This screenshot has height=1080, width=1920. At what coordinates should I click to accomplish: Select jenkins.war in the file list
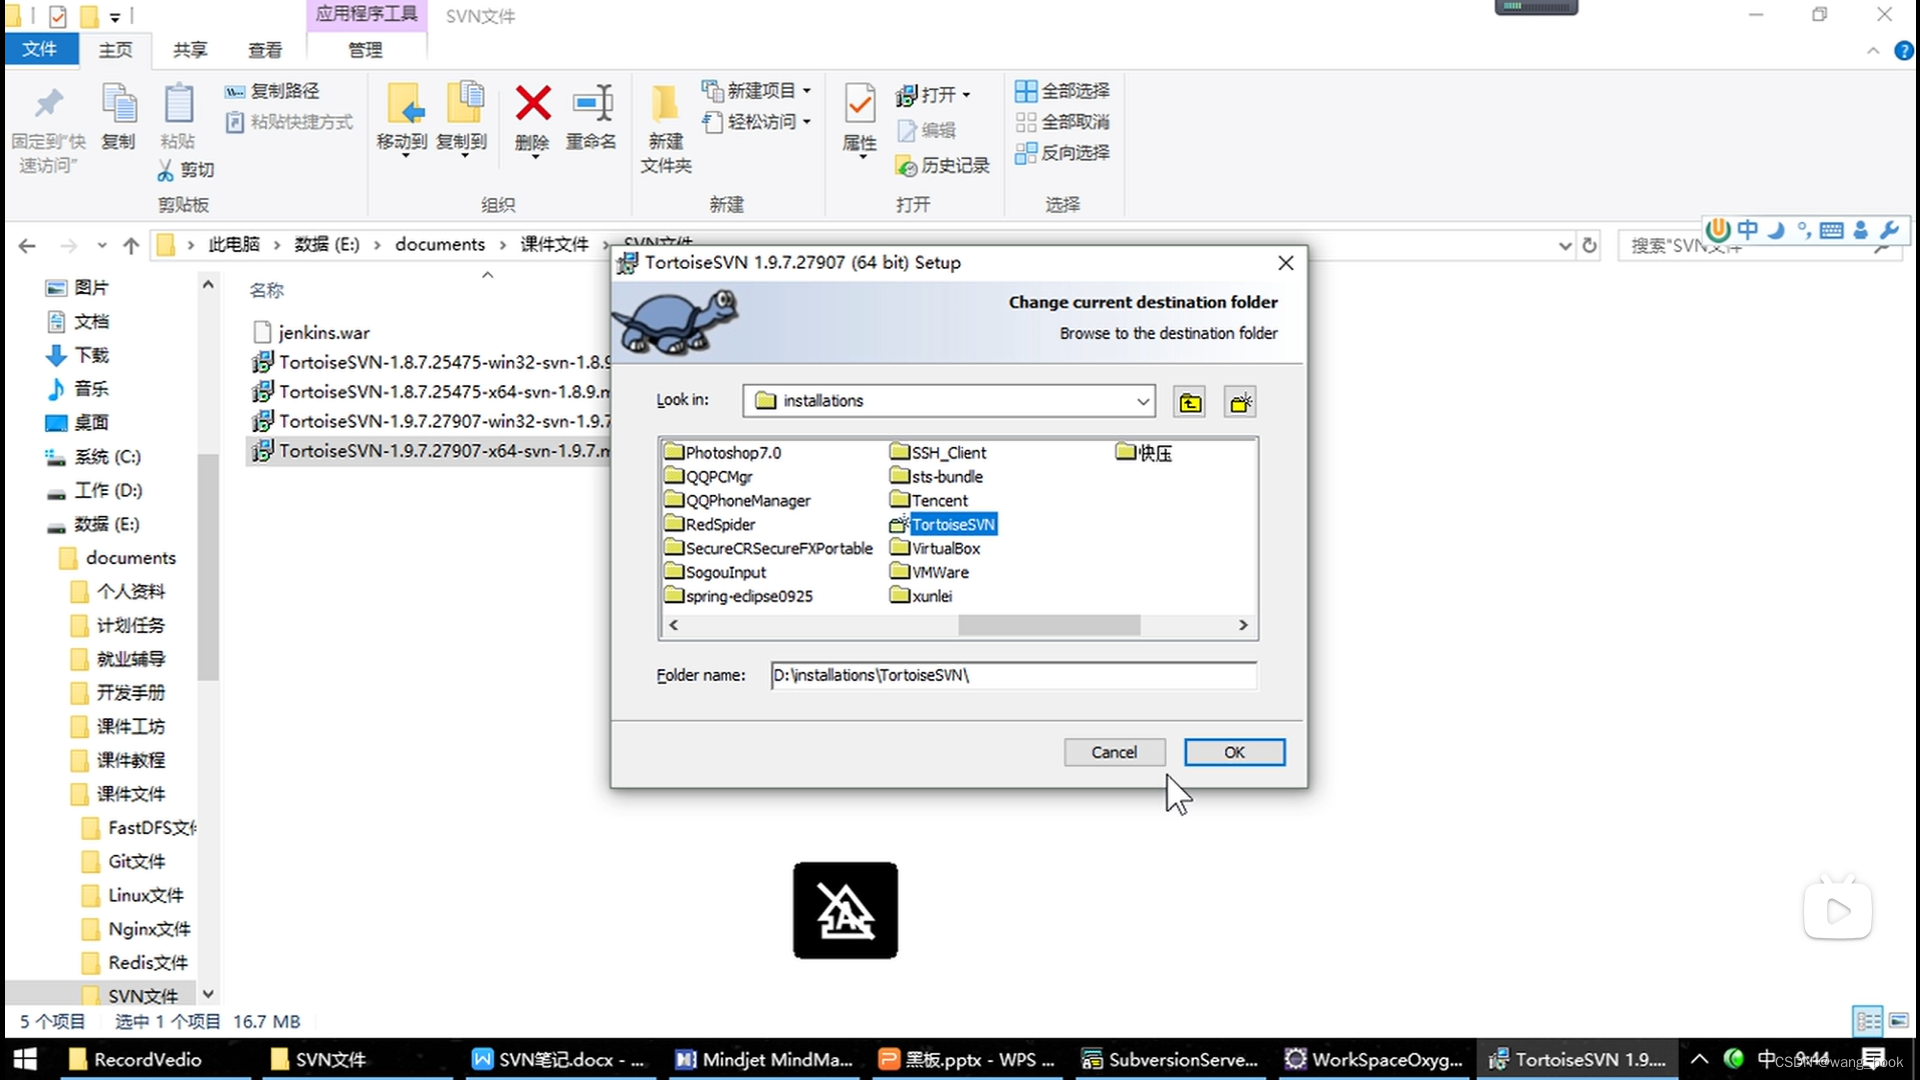tap(312, 332)
